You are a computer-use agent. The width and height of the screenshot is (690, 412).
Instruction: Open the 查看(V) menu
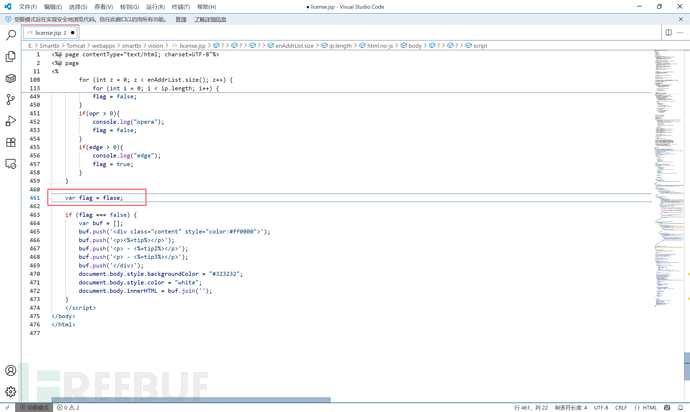(103, 7)
